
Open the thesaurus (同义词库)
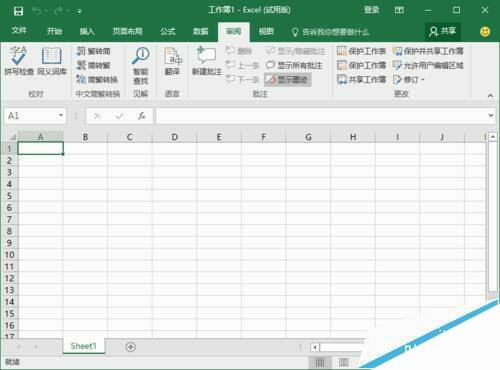(52, 61)
